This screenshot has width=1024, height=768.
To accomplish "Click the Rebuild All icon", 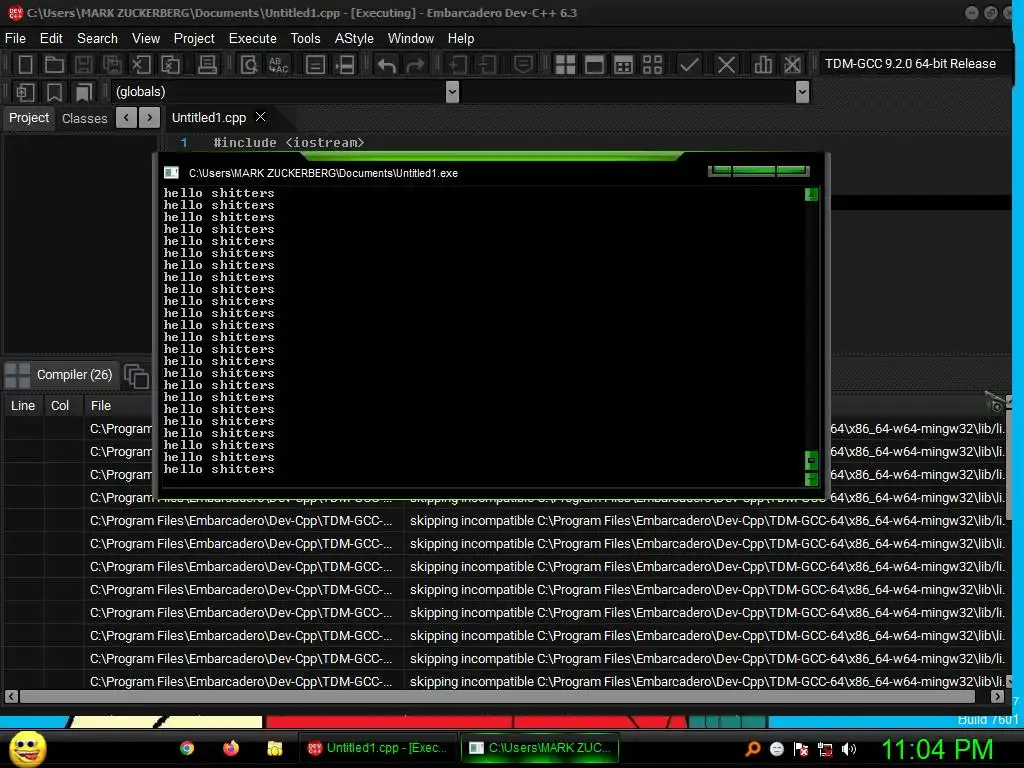I will 652,64.
